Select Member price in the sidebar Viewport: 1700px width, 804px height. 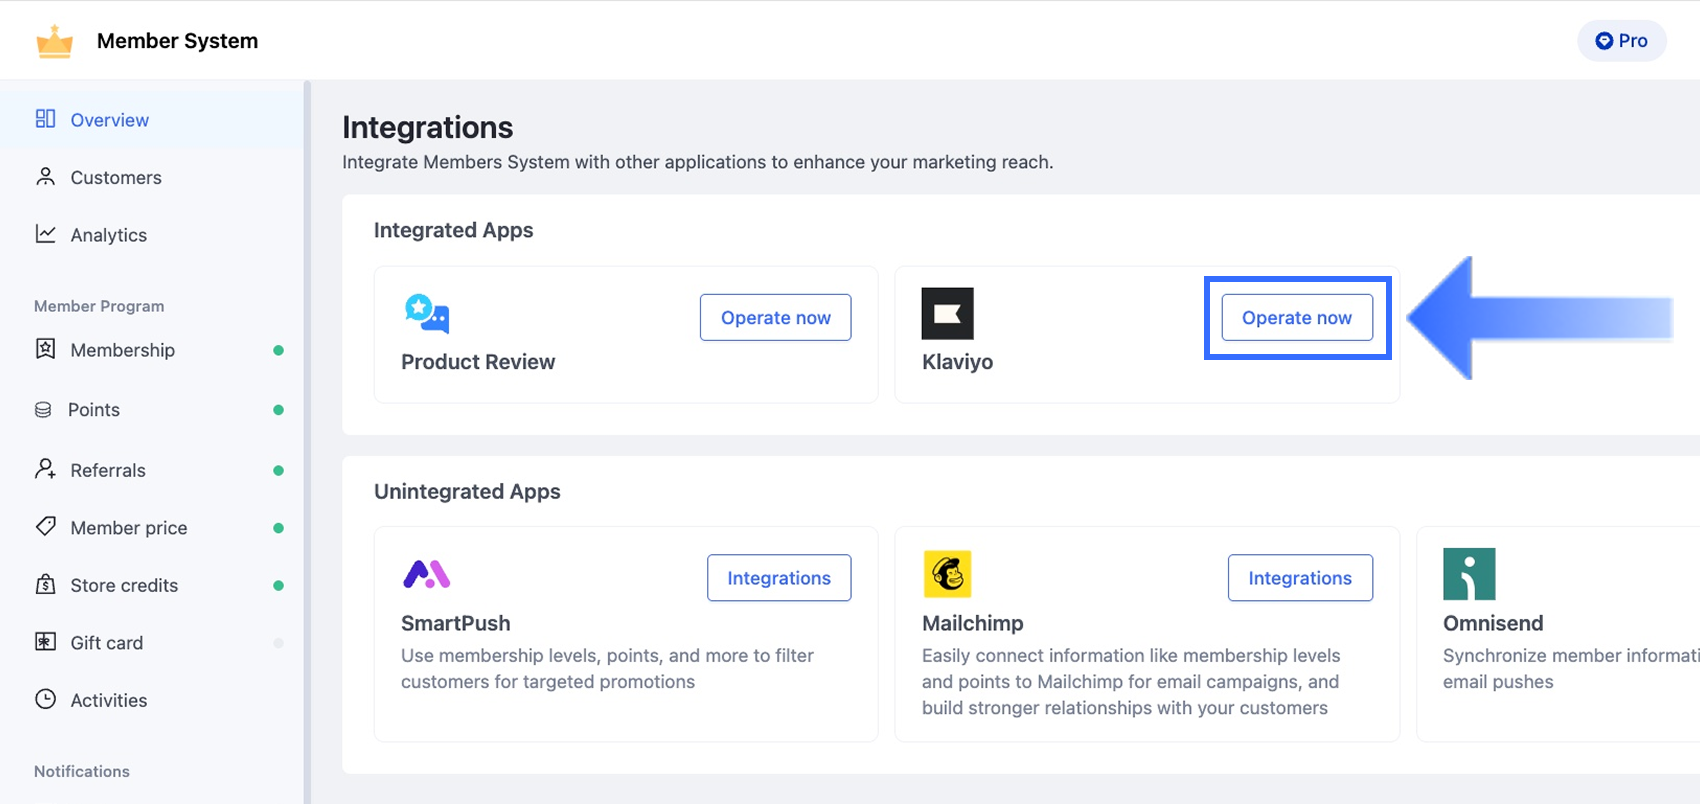point(128,528)
